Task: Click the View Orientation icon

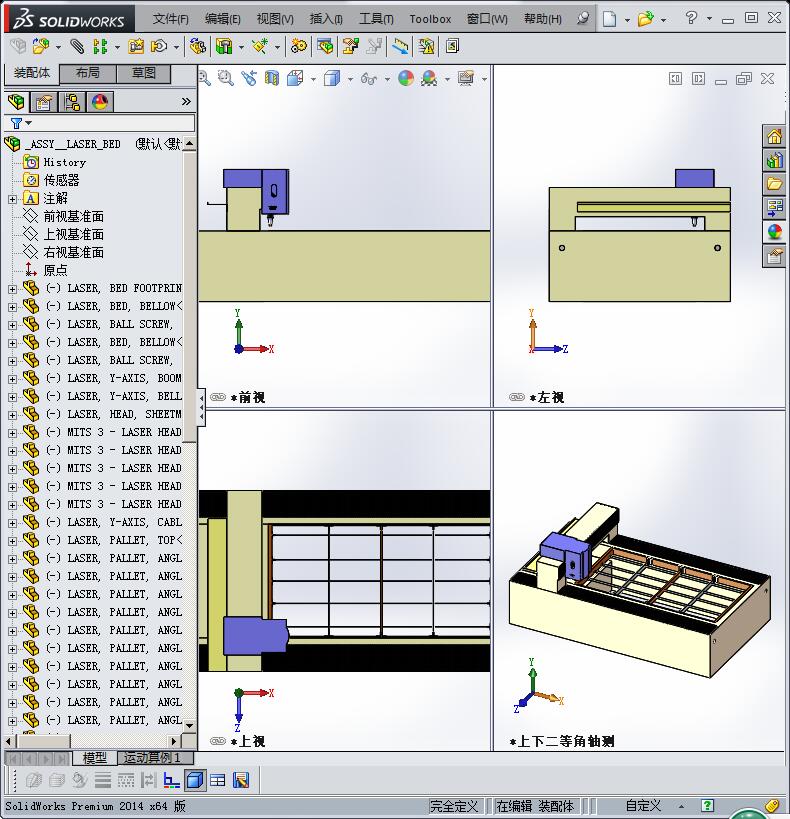Action: pos(295,78)
